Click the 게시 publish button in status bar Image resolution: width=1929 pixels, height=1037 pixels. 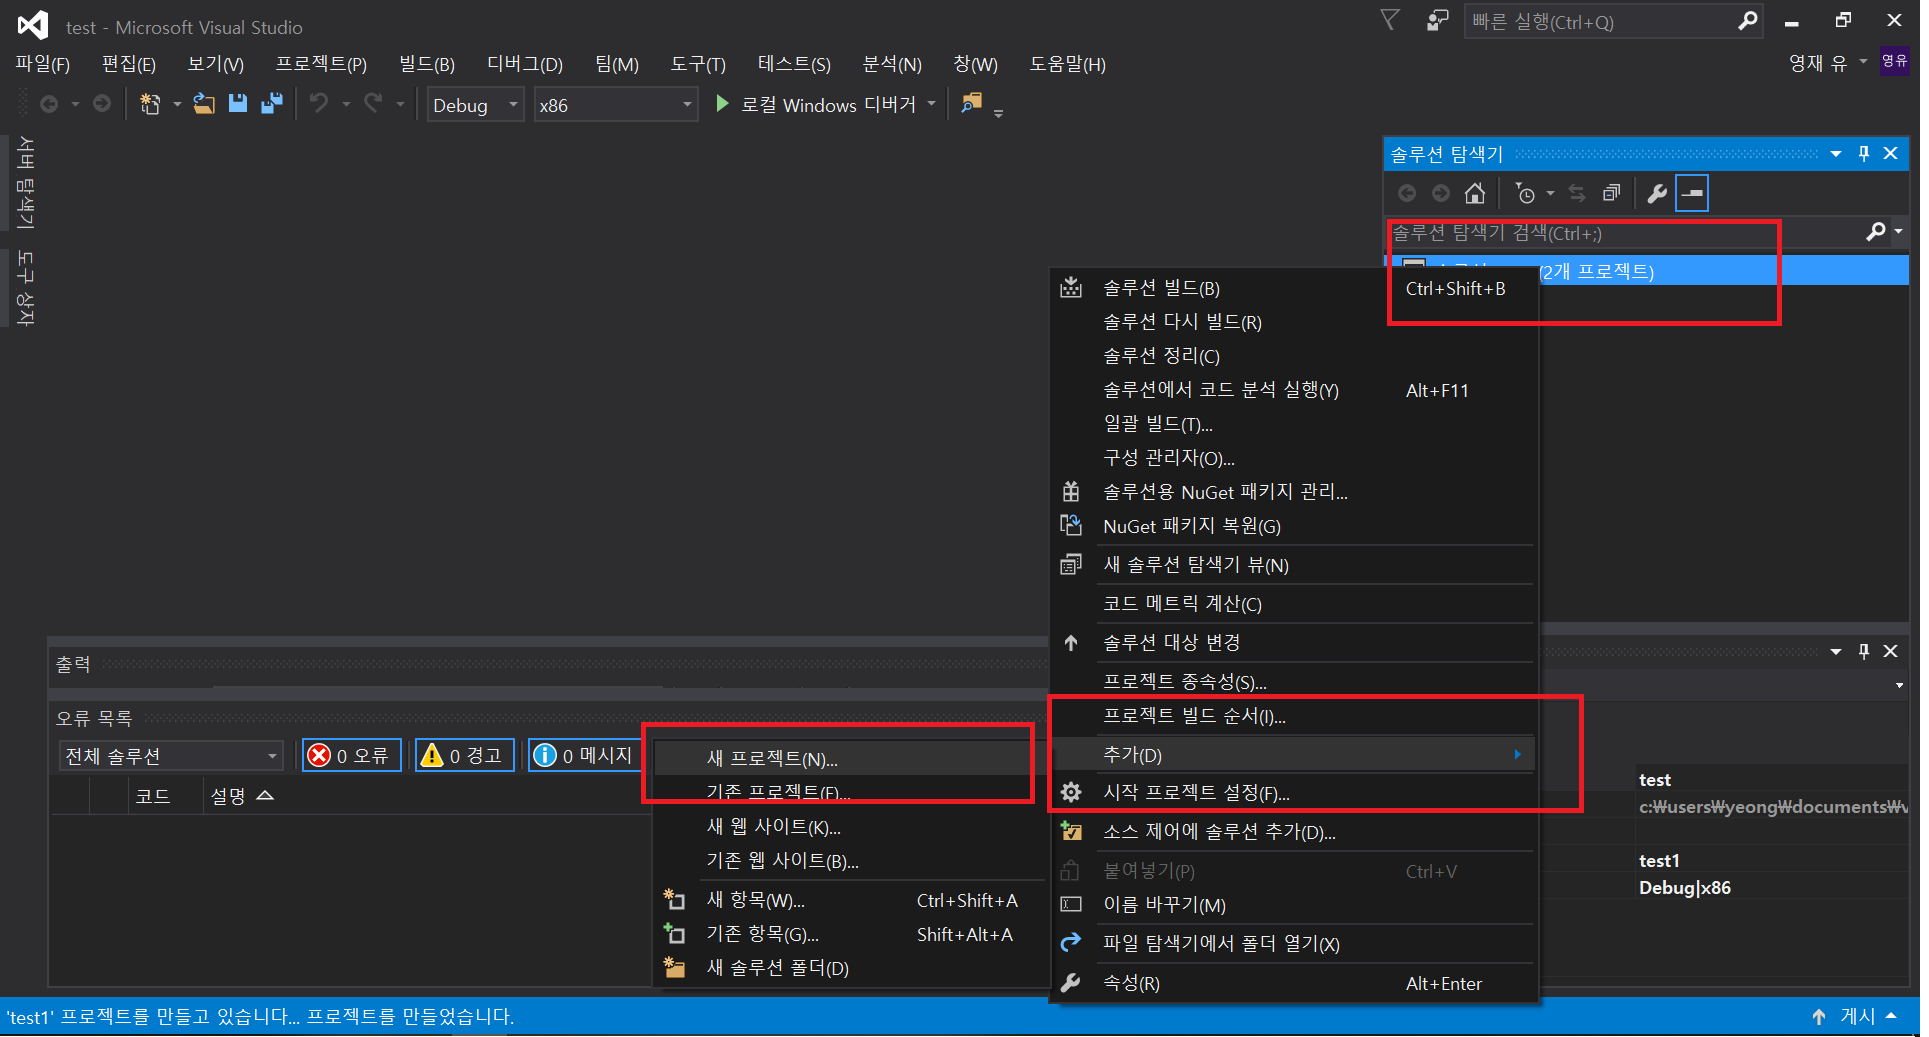(x=1854, y=1016)
